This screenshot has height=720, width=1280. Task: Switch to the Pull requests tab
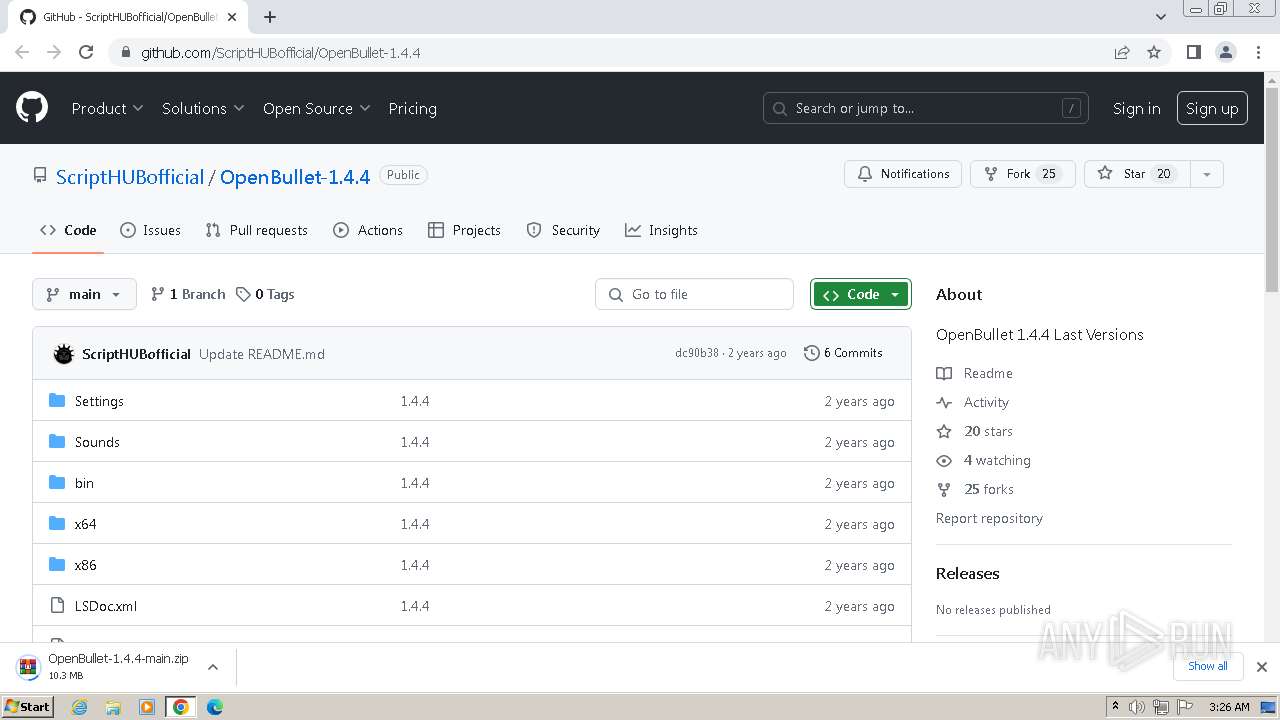click(x=257, y=230)
